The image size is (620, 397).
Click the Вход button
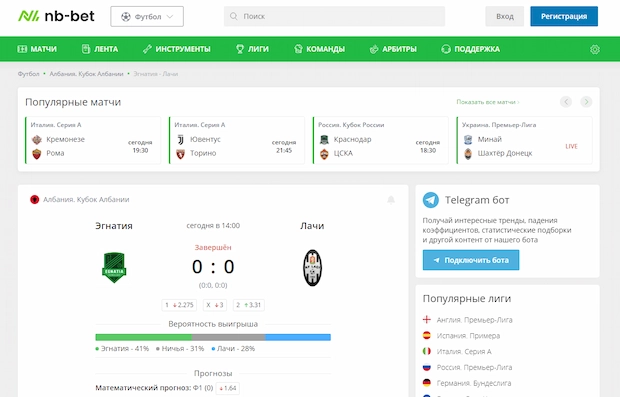pyautogui.click(x=505, y=16)
